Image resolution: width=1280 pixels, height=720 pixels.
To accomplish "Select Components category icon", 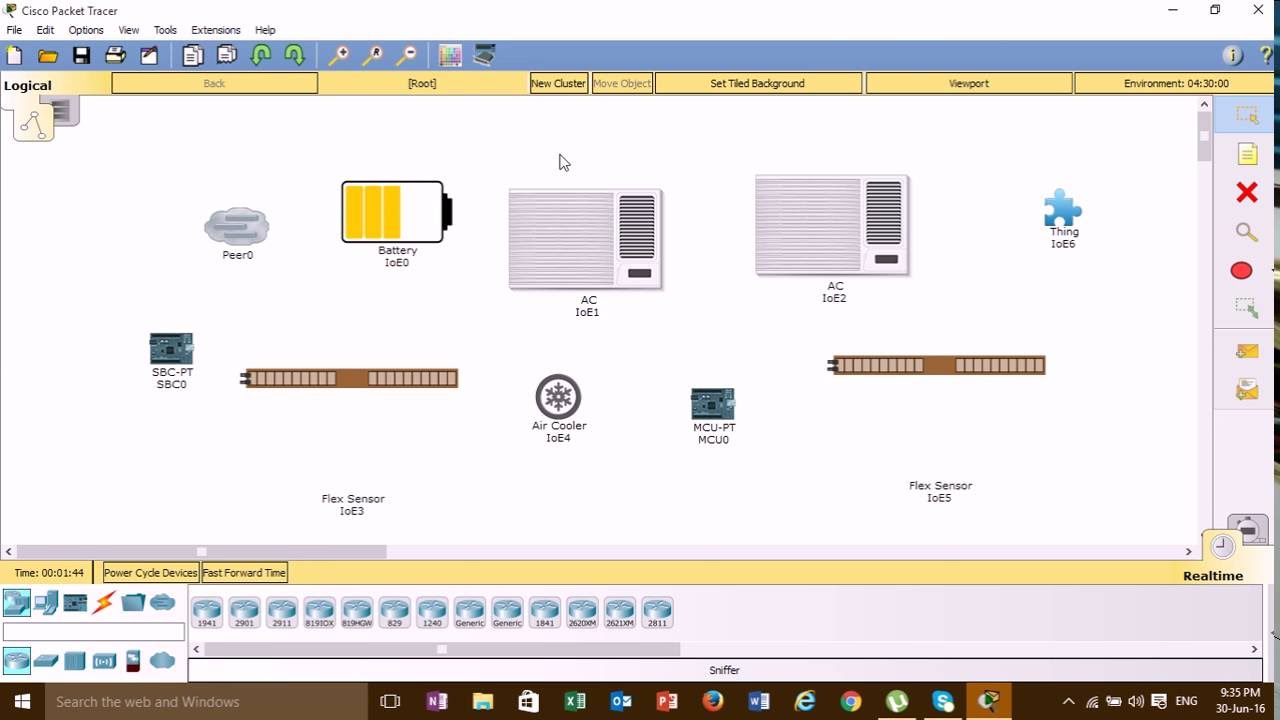I will pos(75,602).
